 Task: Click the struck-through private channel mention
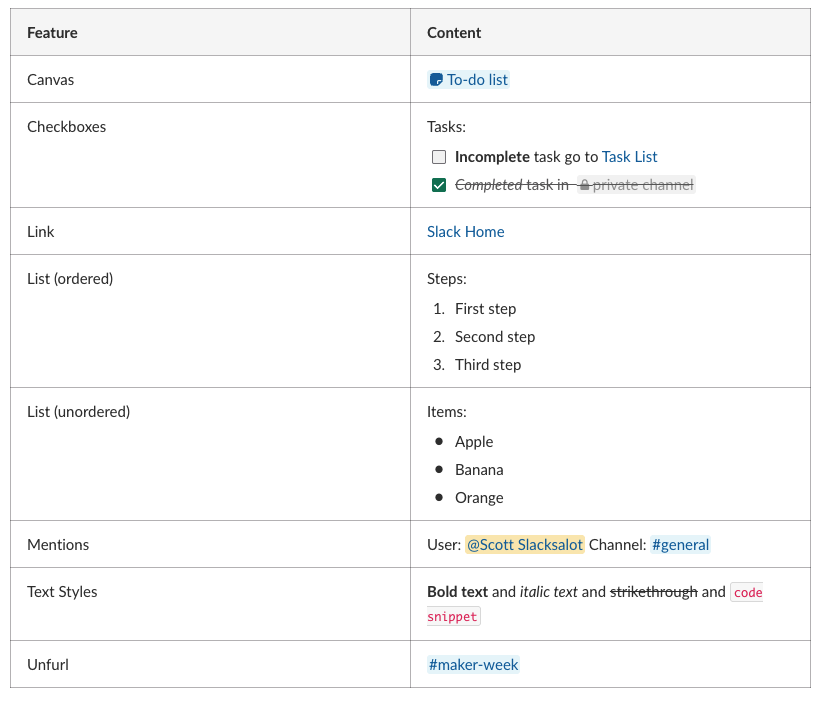[641, 185]
